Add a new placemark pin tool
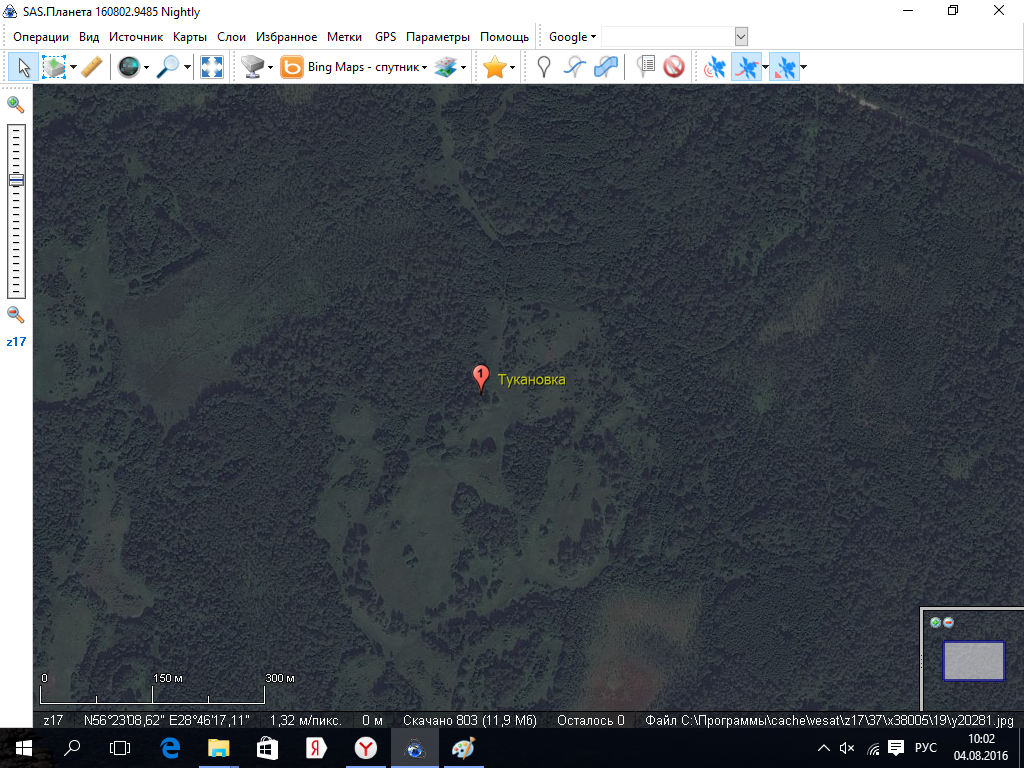Viewport: 1024px width, 768px height. [x=543, y=67]
